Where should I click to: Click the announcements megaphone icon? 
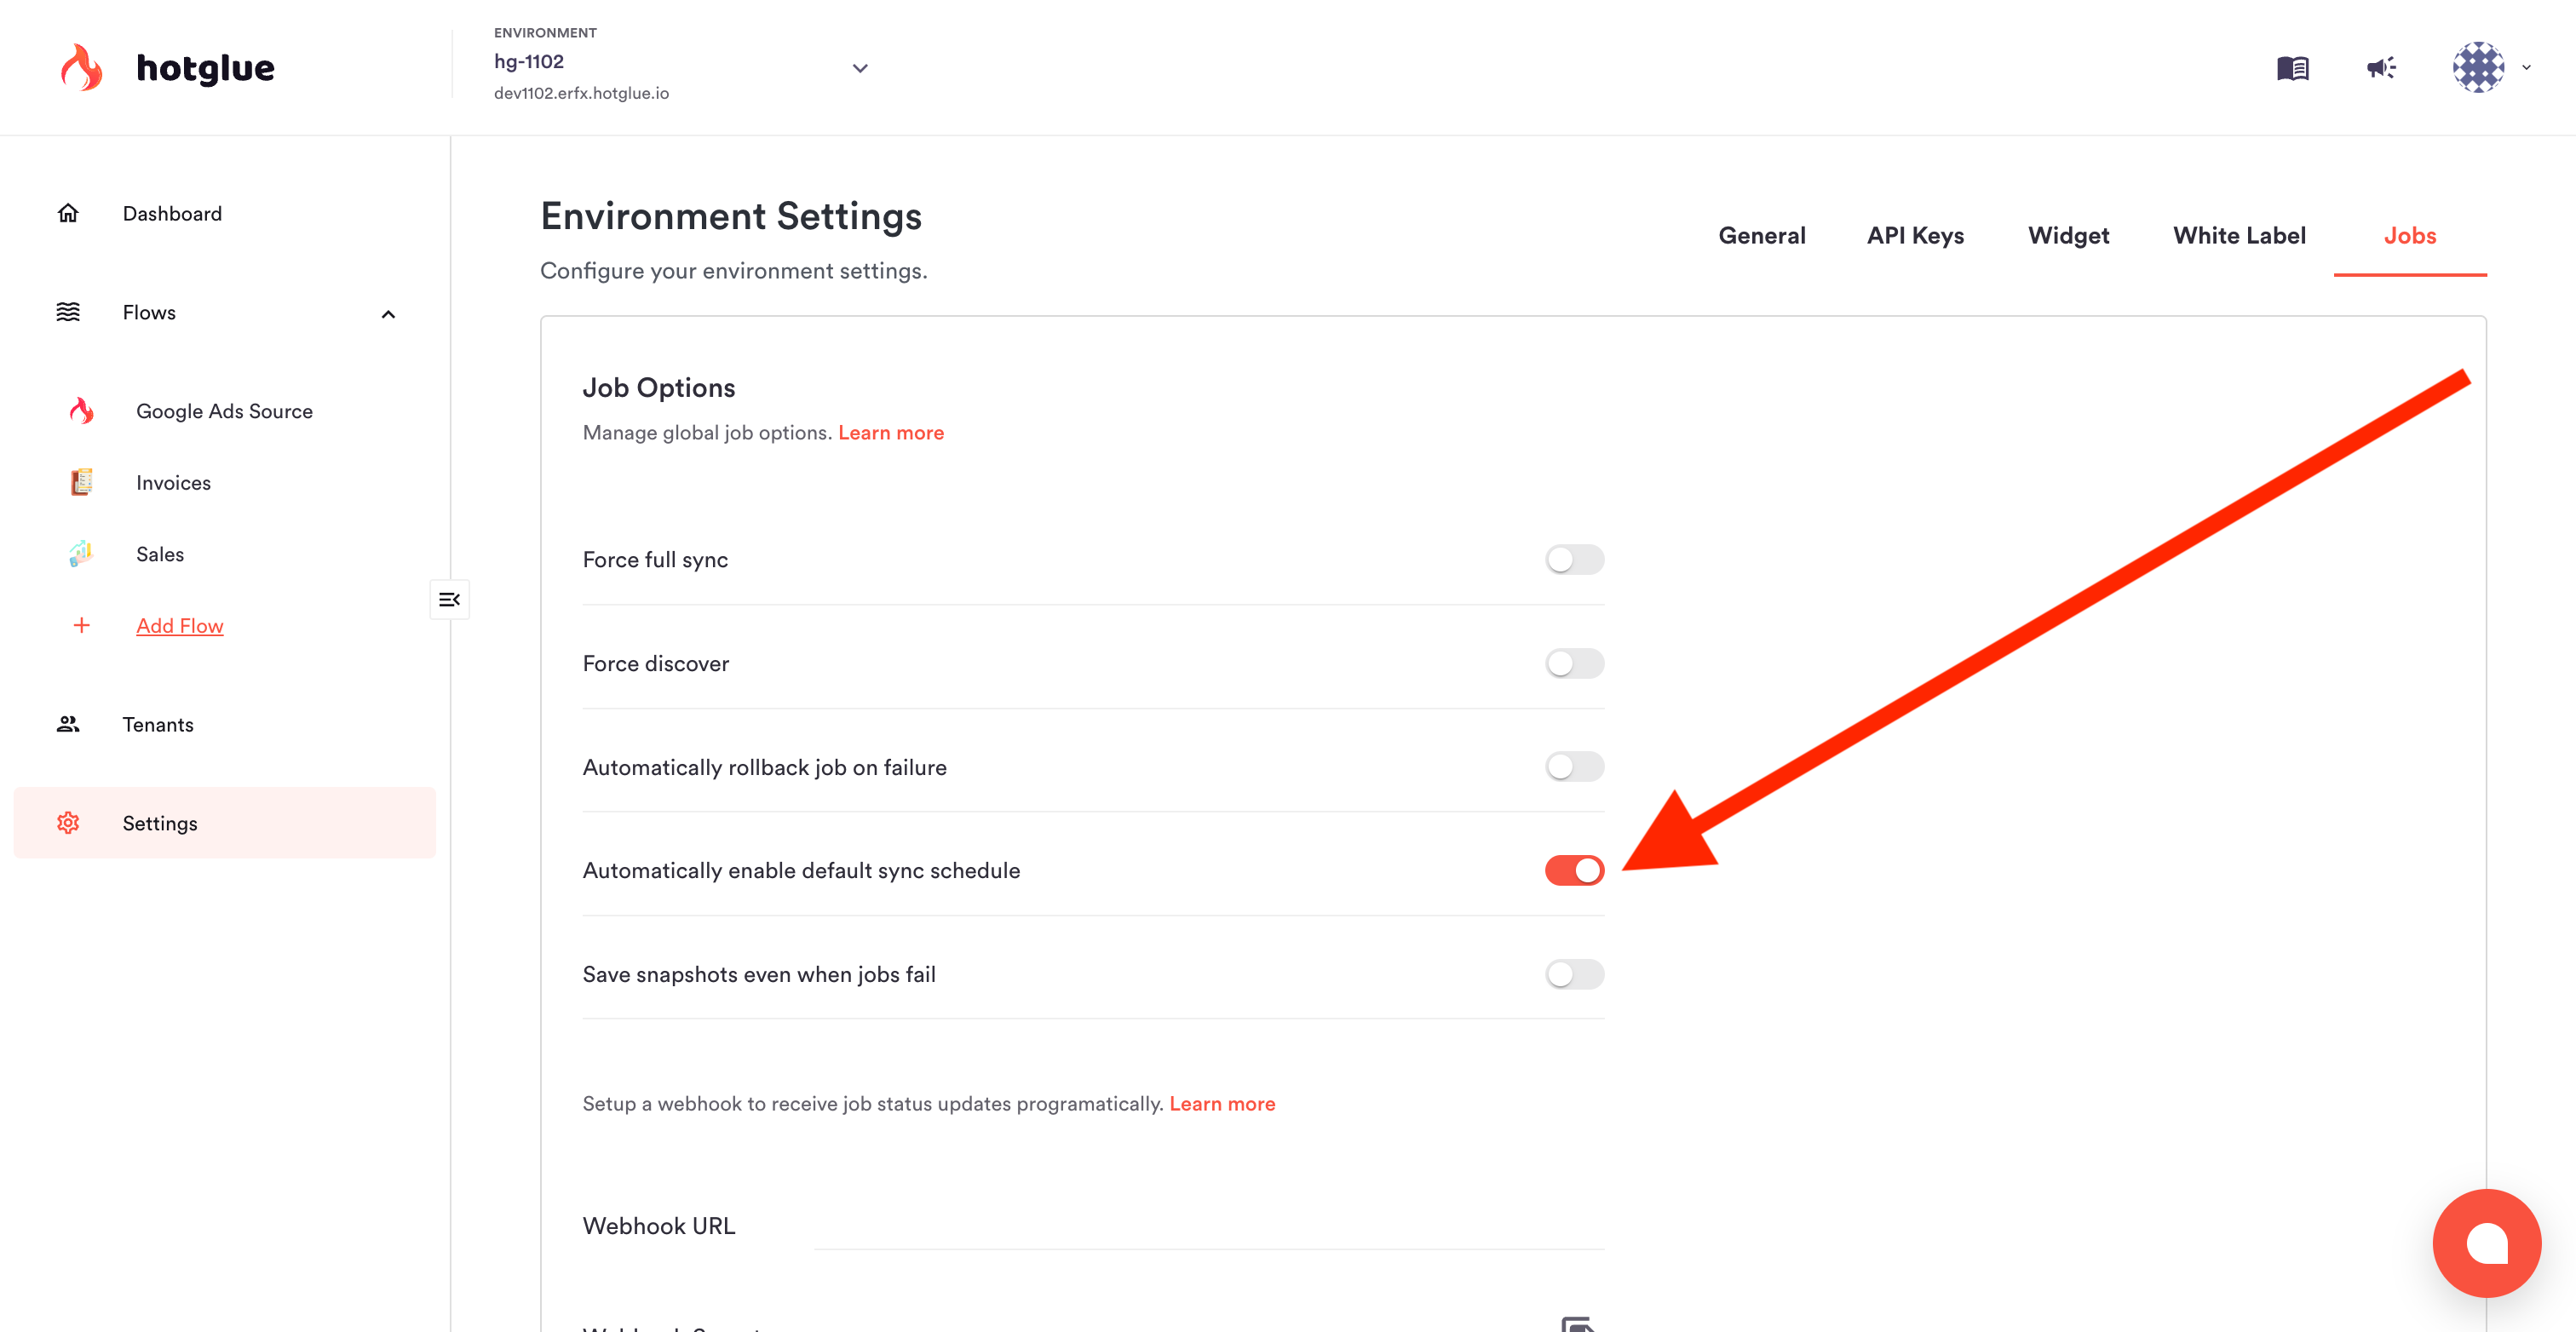tap(2381, 68)
